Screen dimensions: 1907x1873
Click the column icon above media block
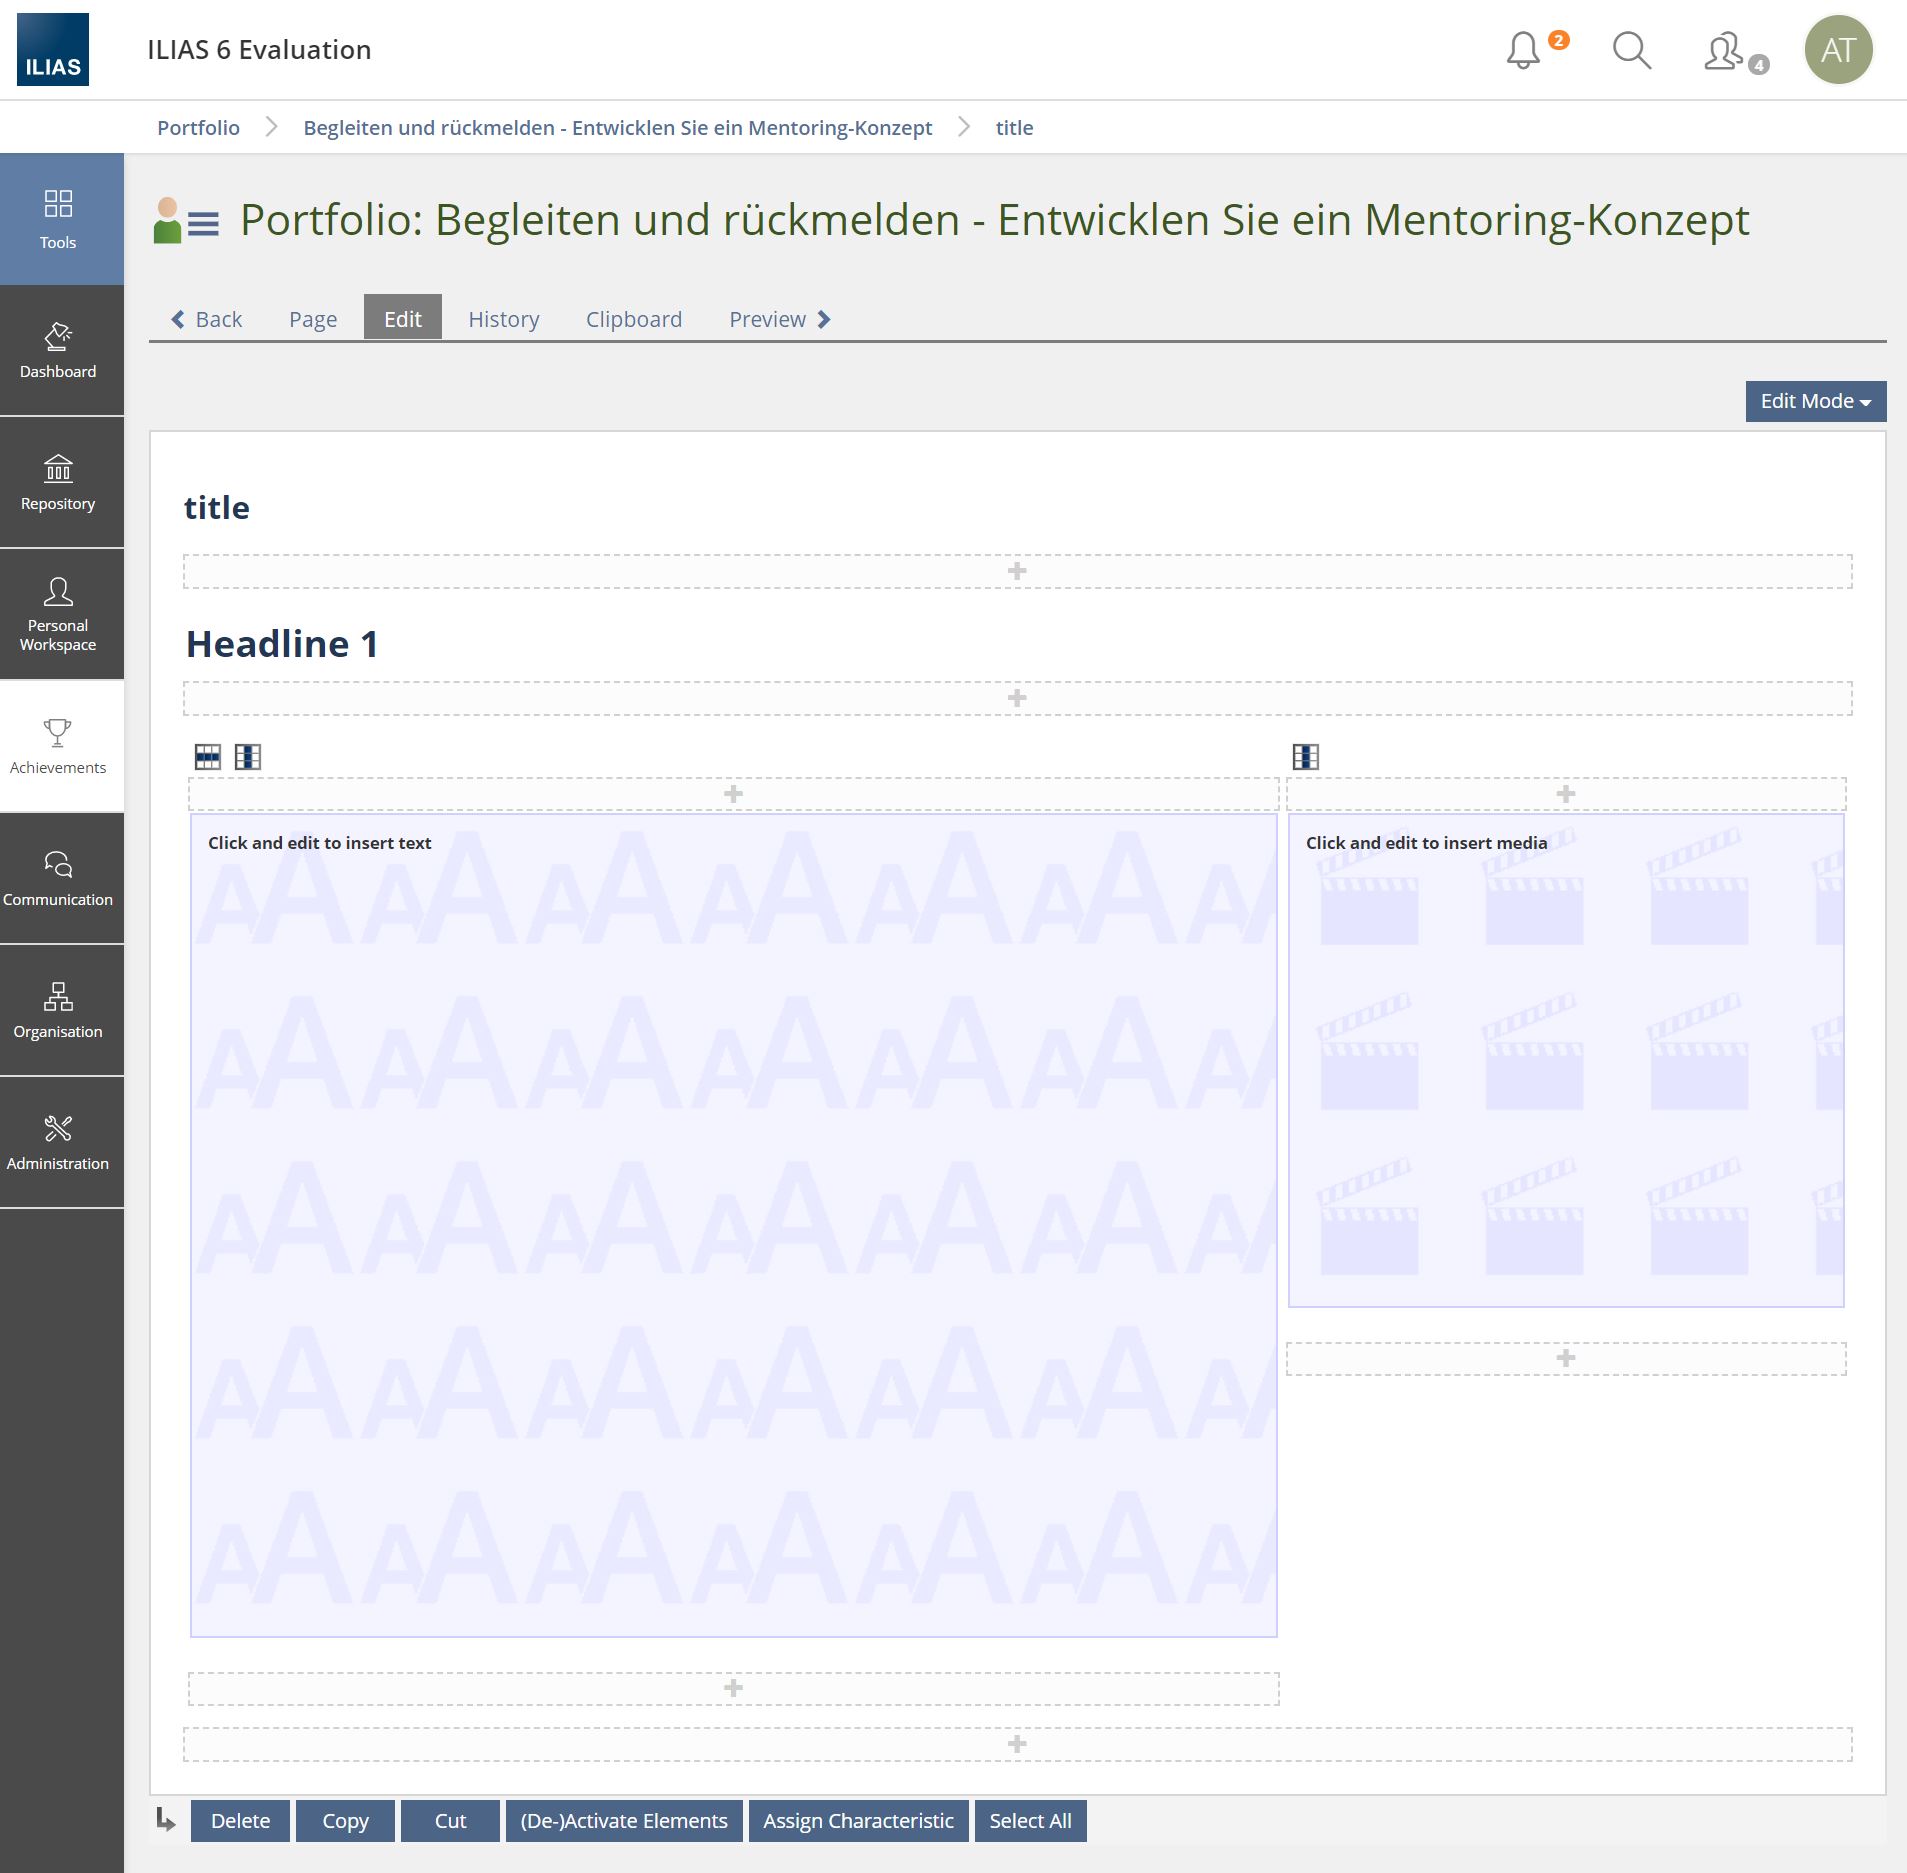1305,757
